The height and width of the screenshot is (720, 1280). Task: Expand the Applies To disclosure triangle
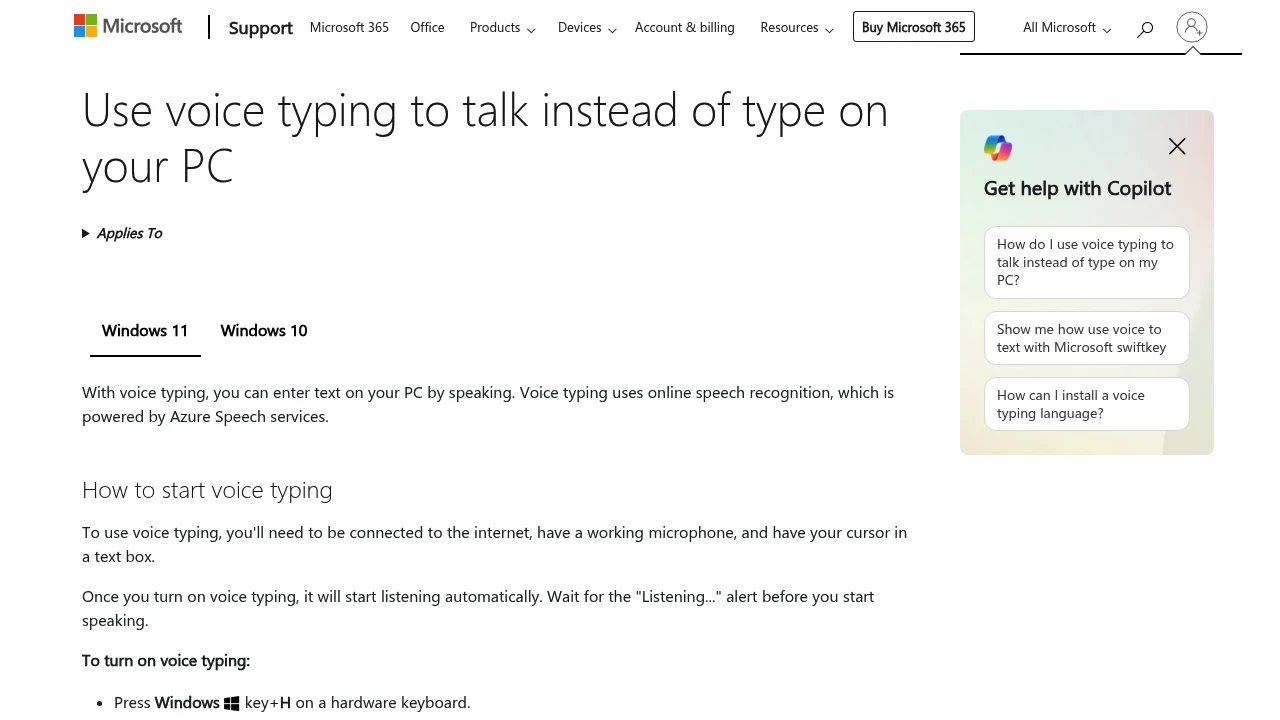(86, 233)
